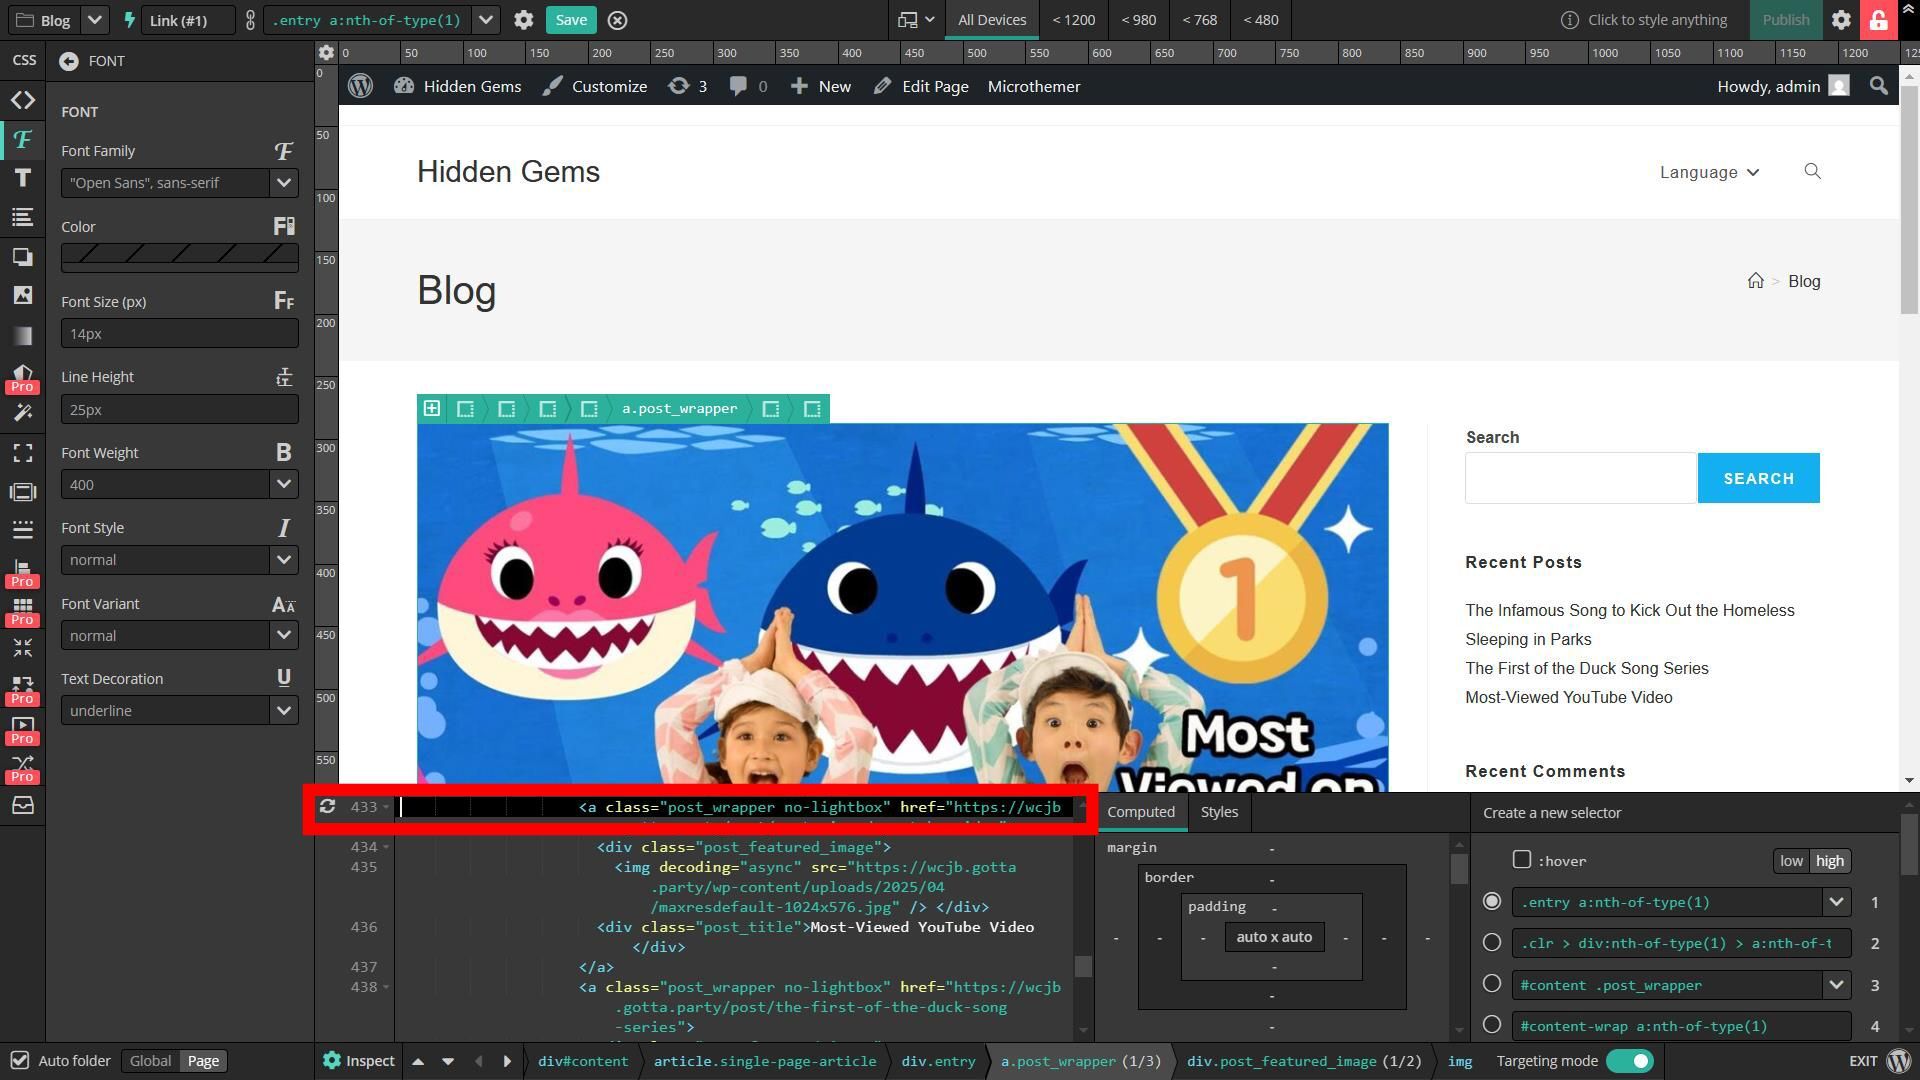This screenshot has width=1920, height=1080.
Task: Go back using FONT panel arrow
Action: tap(68, 61)
